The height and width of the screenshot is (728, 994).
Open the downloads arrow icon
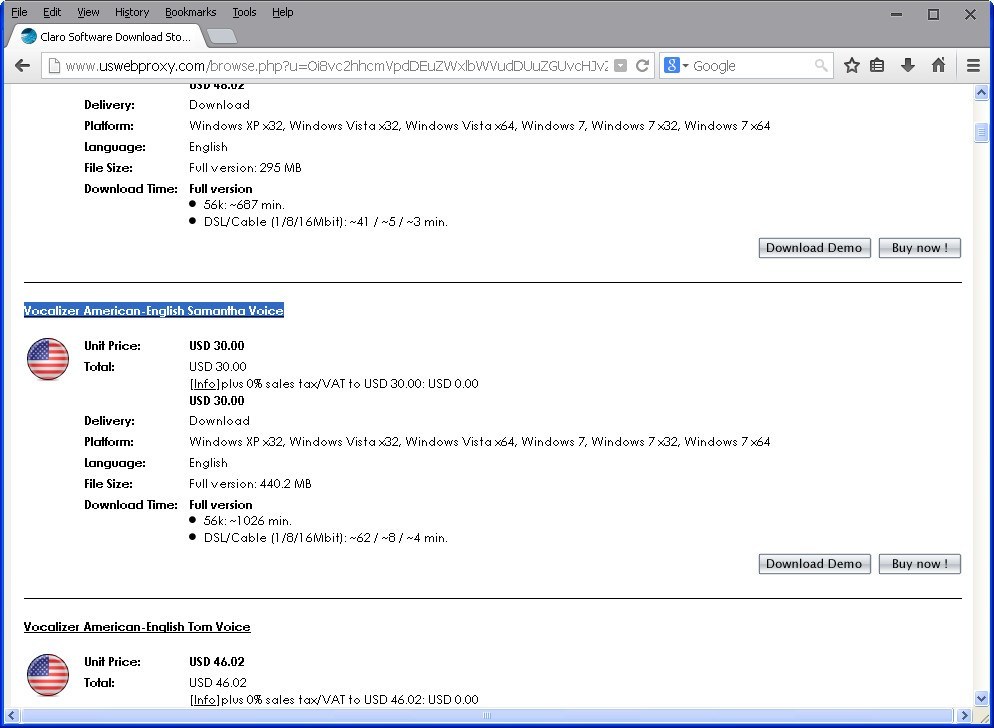908,65
